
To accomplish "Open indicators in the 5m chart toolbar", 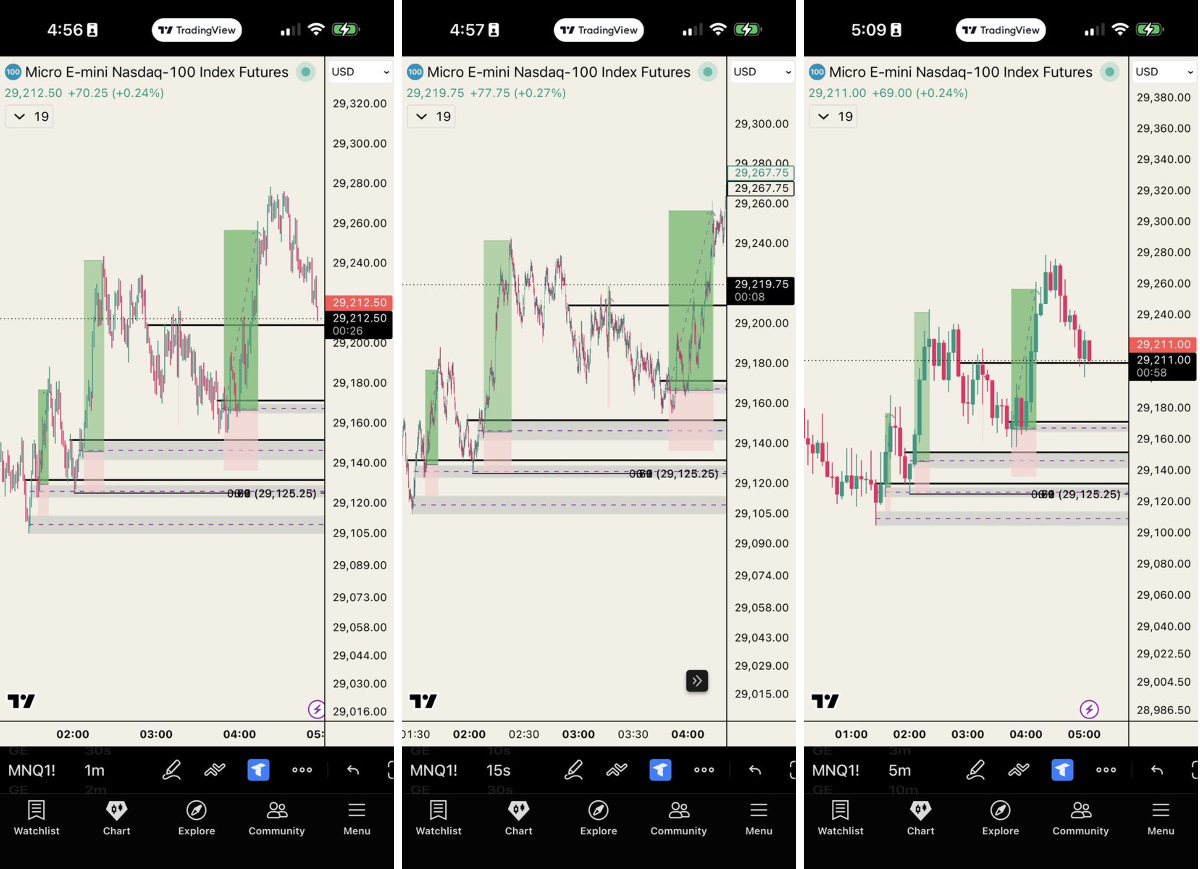I will tap(1019, 770).
